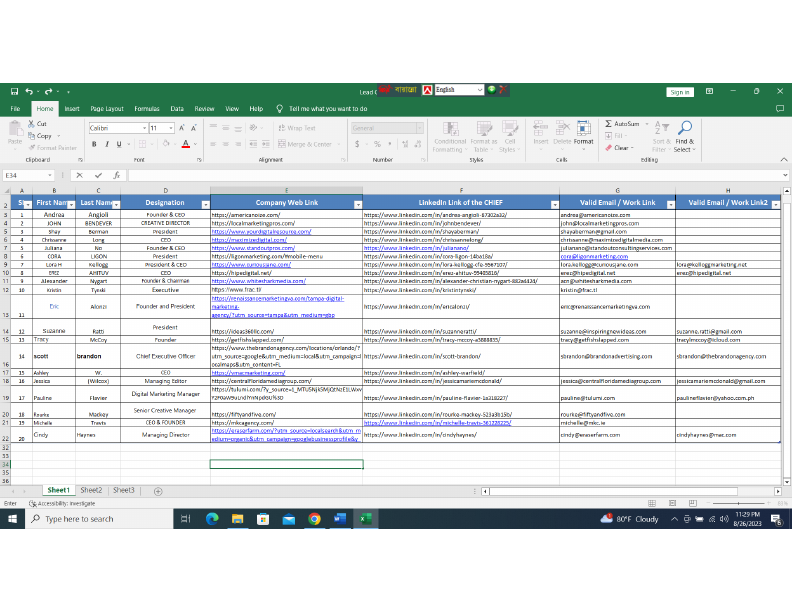Toggle Bold formatting
Viewport: 792px width, 612px height.
tap(94, 144)
